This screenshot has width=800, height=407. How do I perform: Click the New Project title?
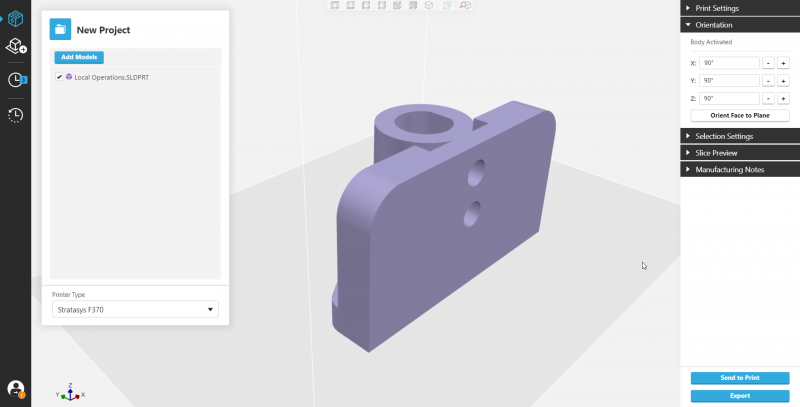[x=103, y=30]
